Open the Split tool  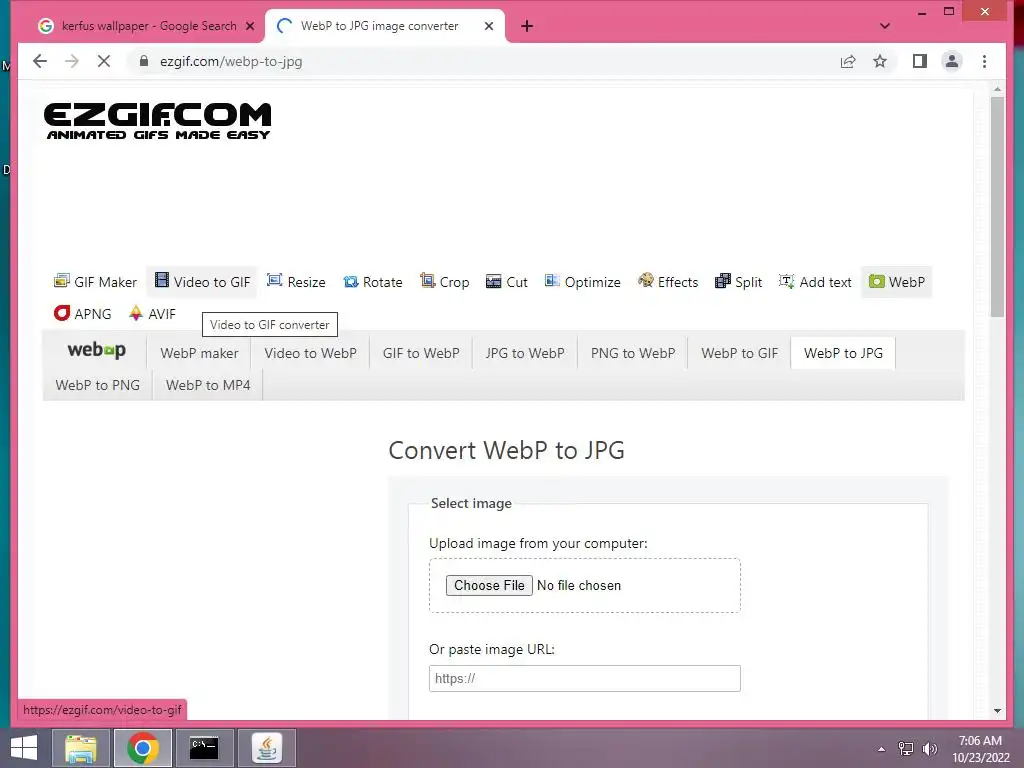[739, 282]
